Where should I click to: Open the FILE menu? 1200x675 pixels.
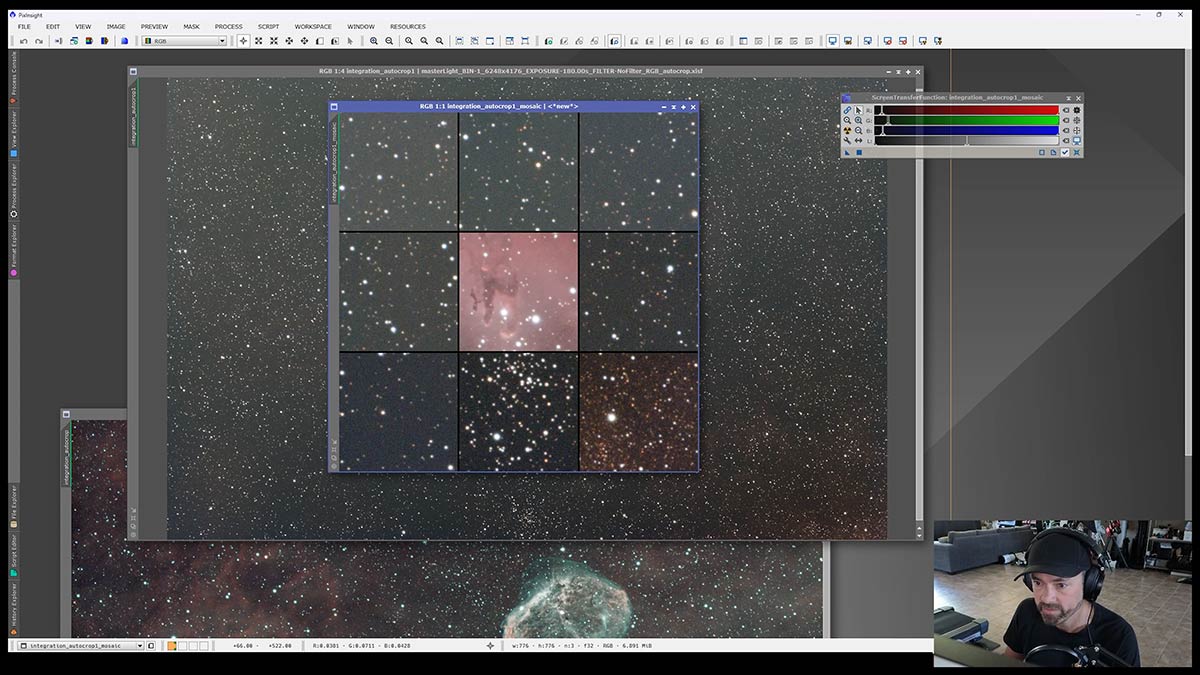(x=24, y=26)
